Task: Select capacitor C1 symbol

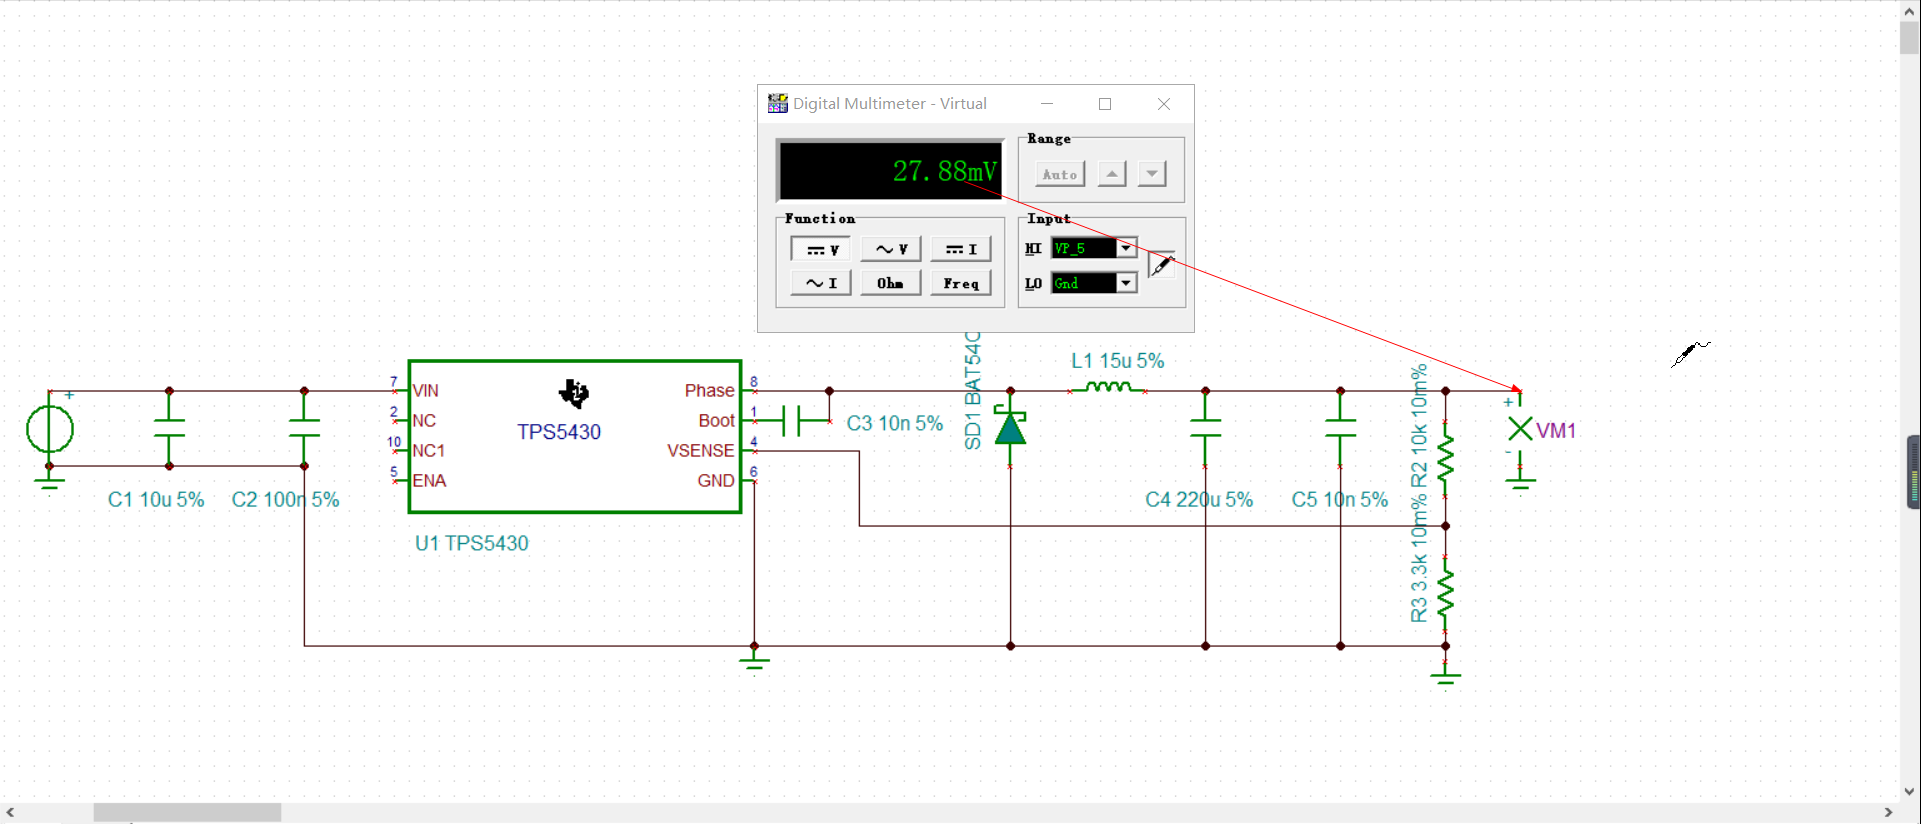Action: click(169, 428)
